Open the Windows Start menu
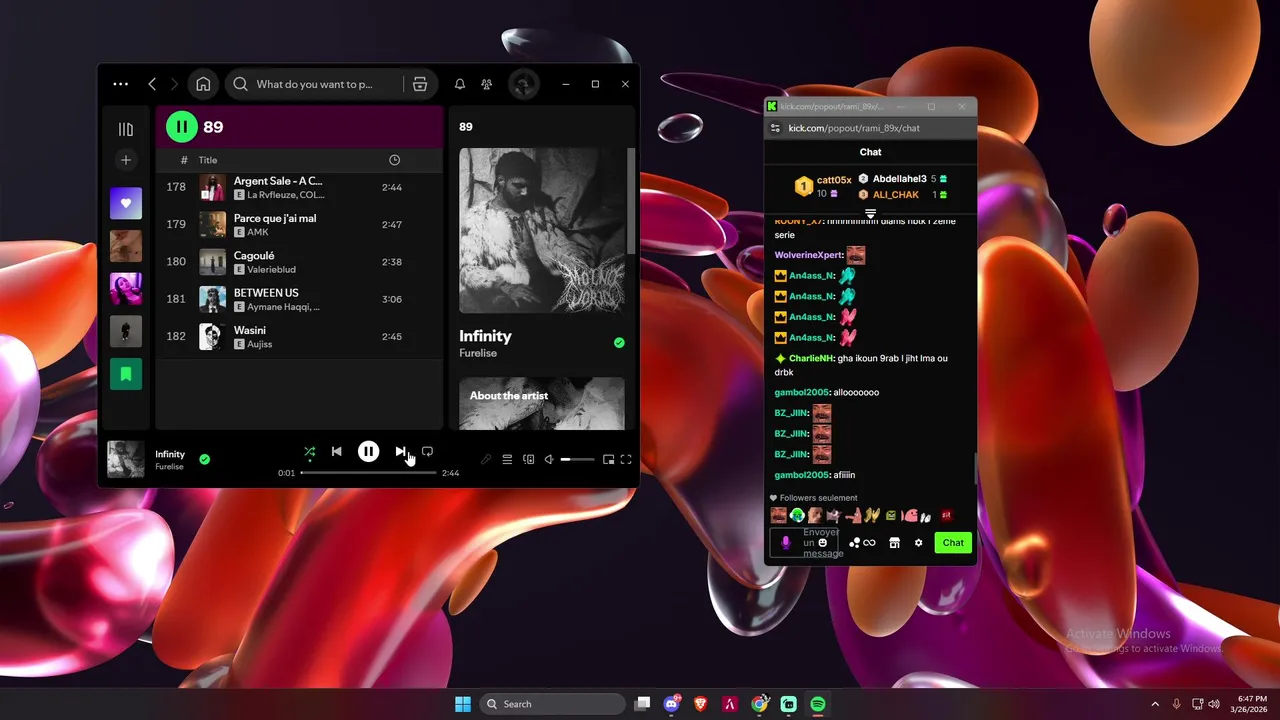The width and height of the screenshot is (1280, 720). [x=463, y=704]
